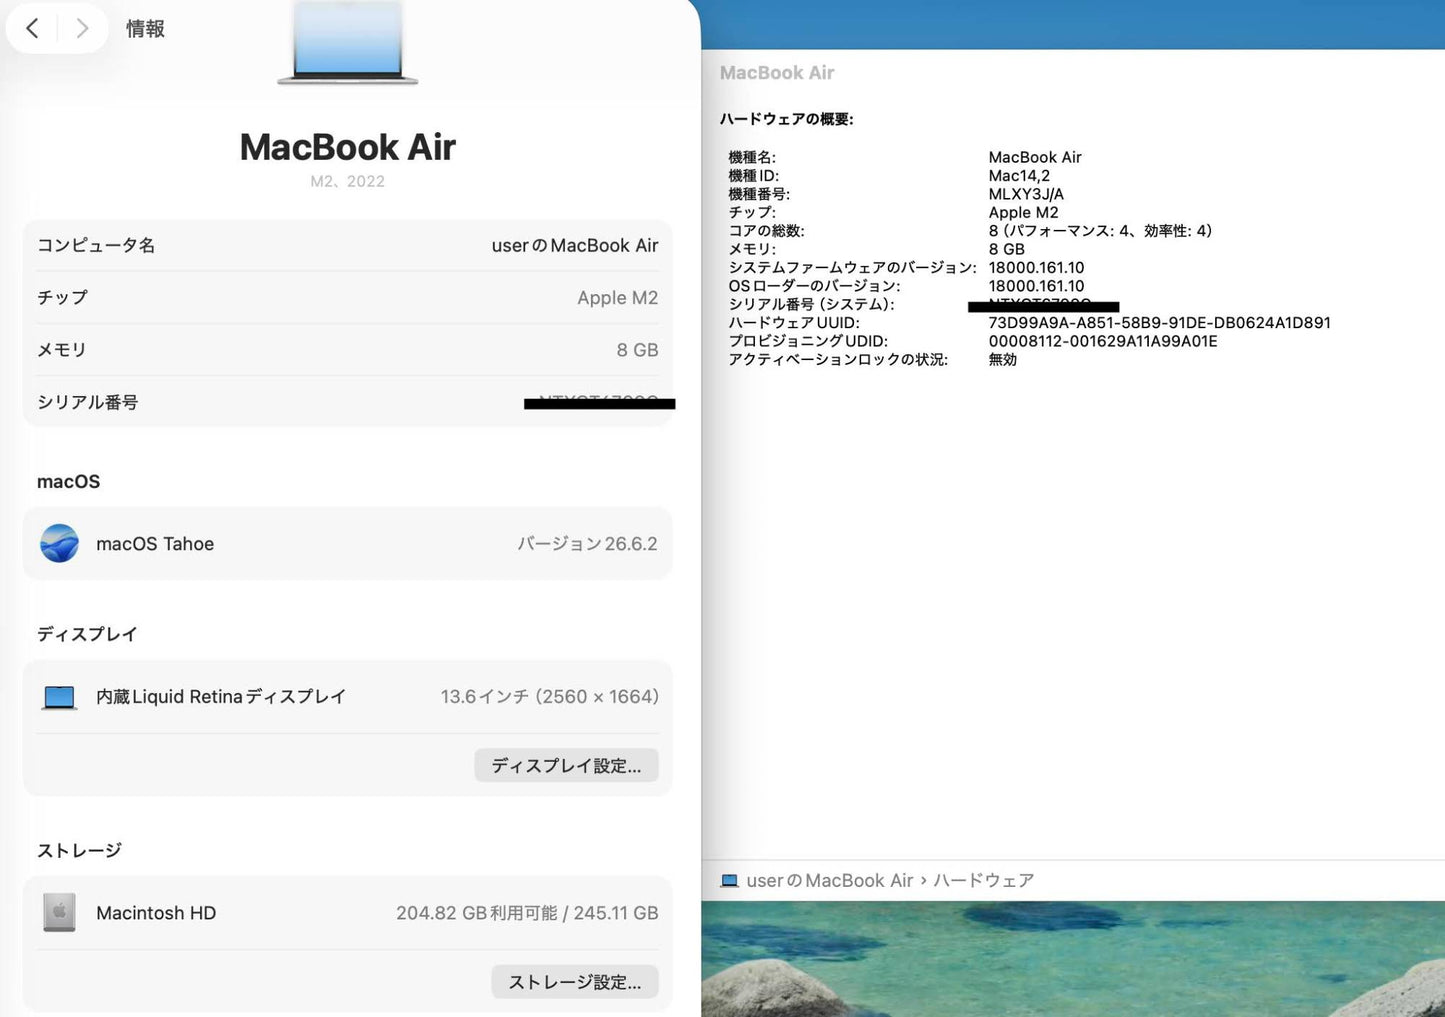Click 204.82 GB利用可能 / 245.11 GB text

pyautogui.click(x=527, y=913)
